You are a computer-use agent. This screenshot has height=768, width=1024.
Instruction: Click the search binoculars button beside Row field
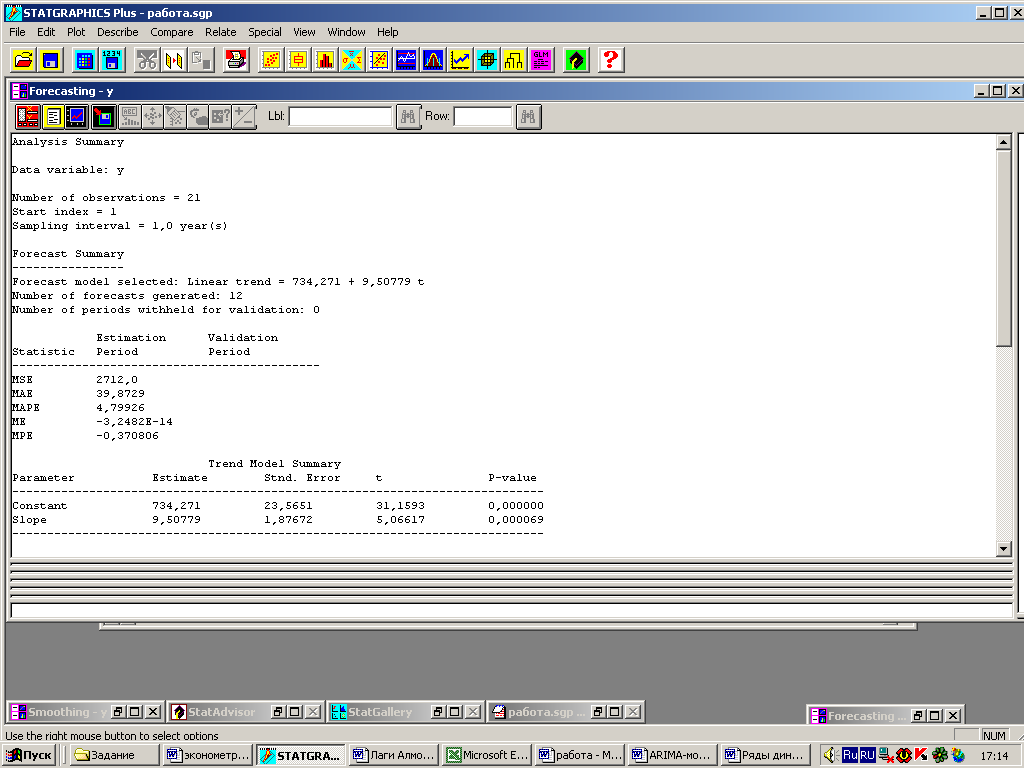click(x=529, y=117)
